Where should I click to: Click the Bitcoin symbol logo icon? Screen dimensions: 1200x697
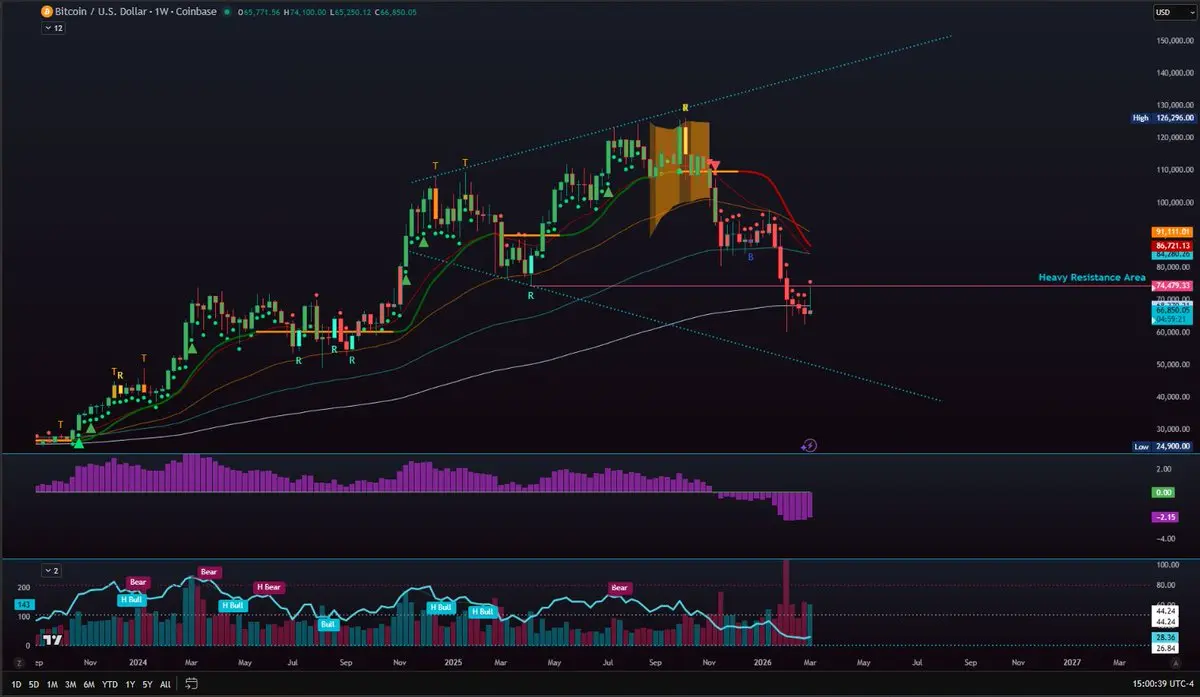pos(46,12)
